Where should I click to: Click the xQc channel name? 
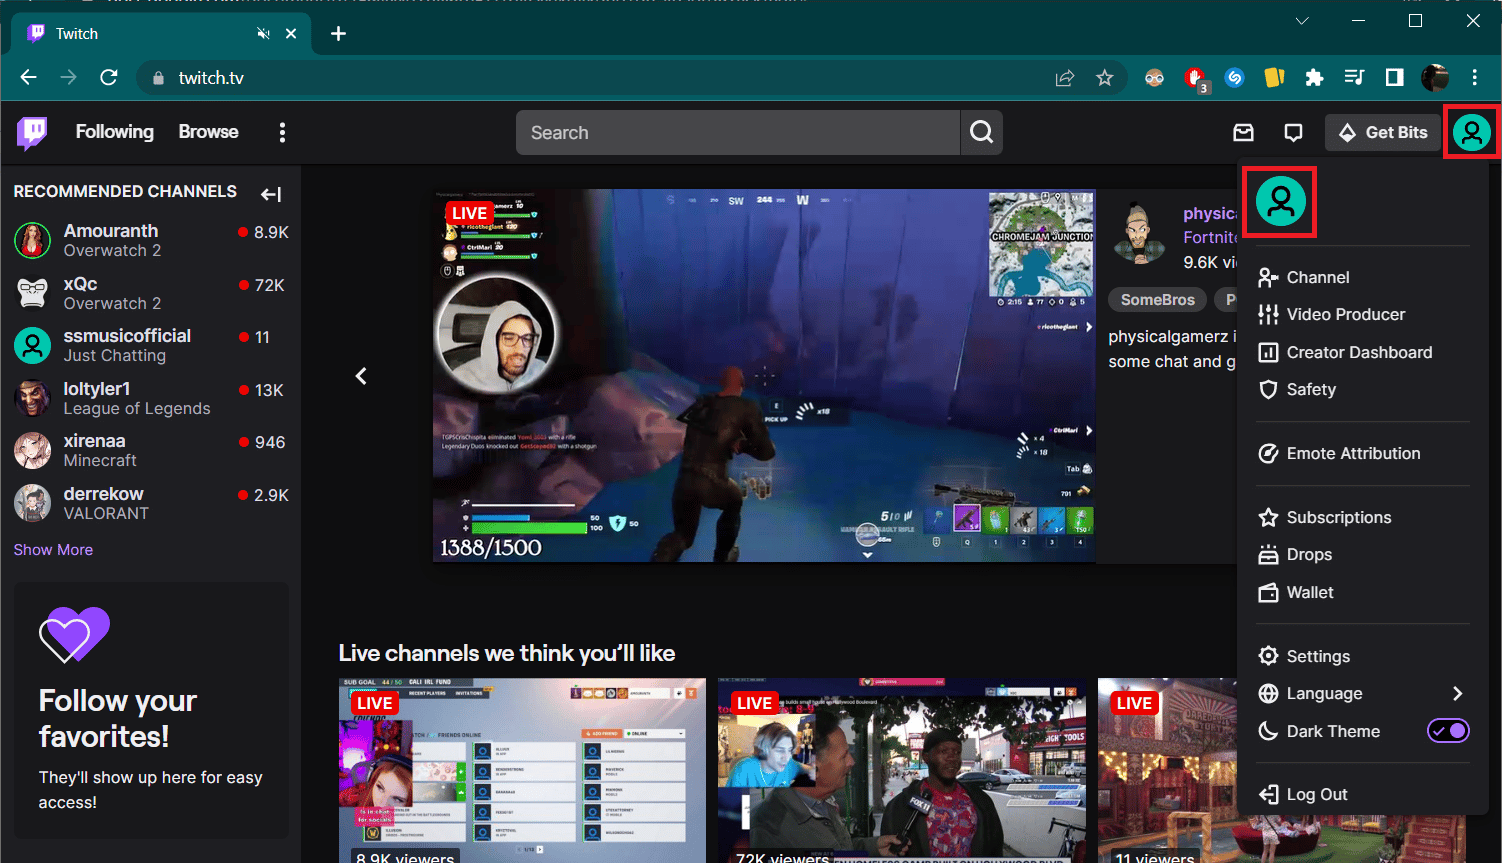point(80,284)
